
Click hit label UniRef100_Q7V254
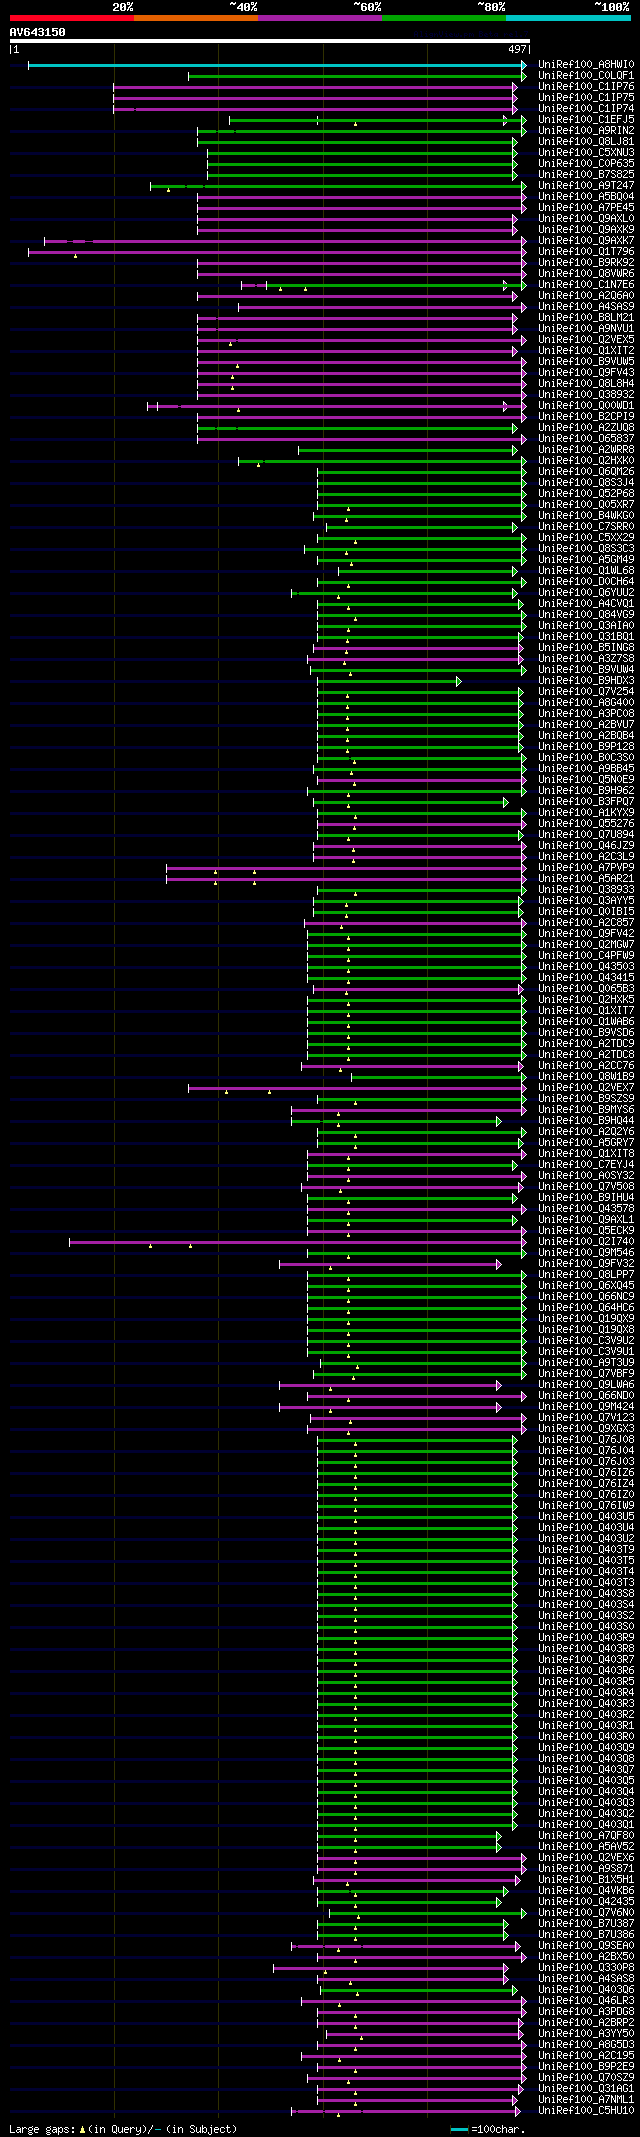coord(586,692)
